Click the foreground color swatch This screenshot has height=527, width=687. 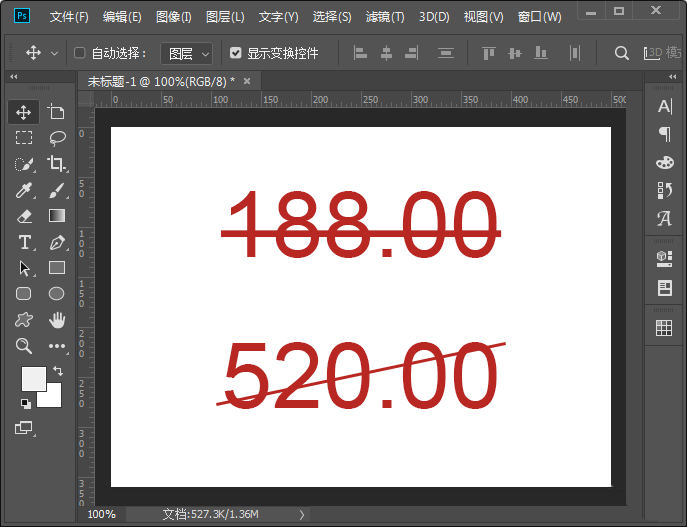(x=33, y=378)
